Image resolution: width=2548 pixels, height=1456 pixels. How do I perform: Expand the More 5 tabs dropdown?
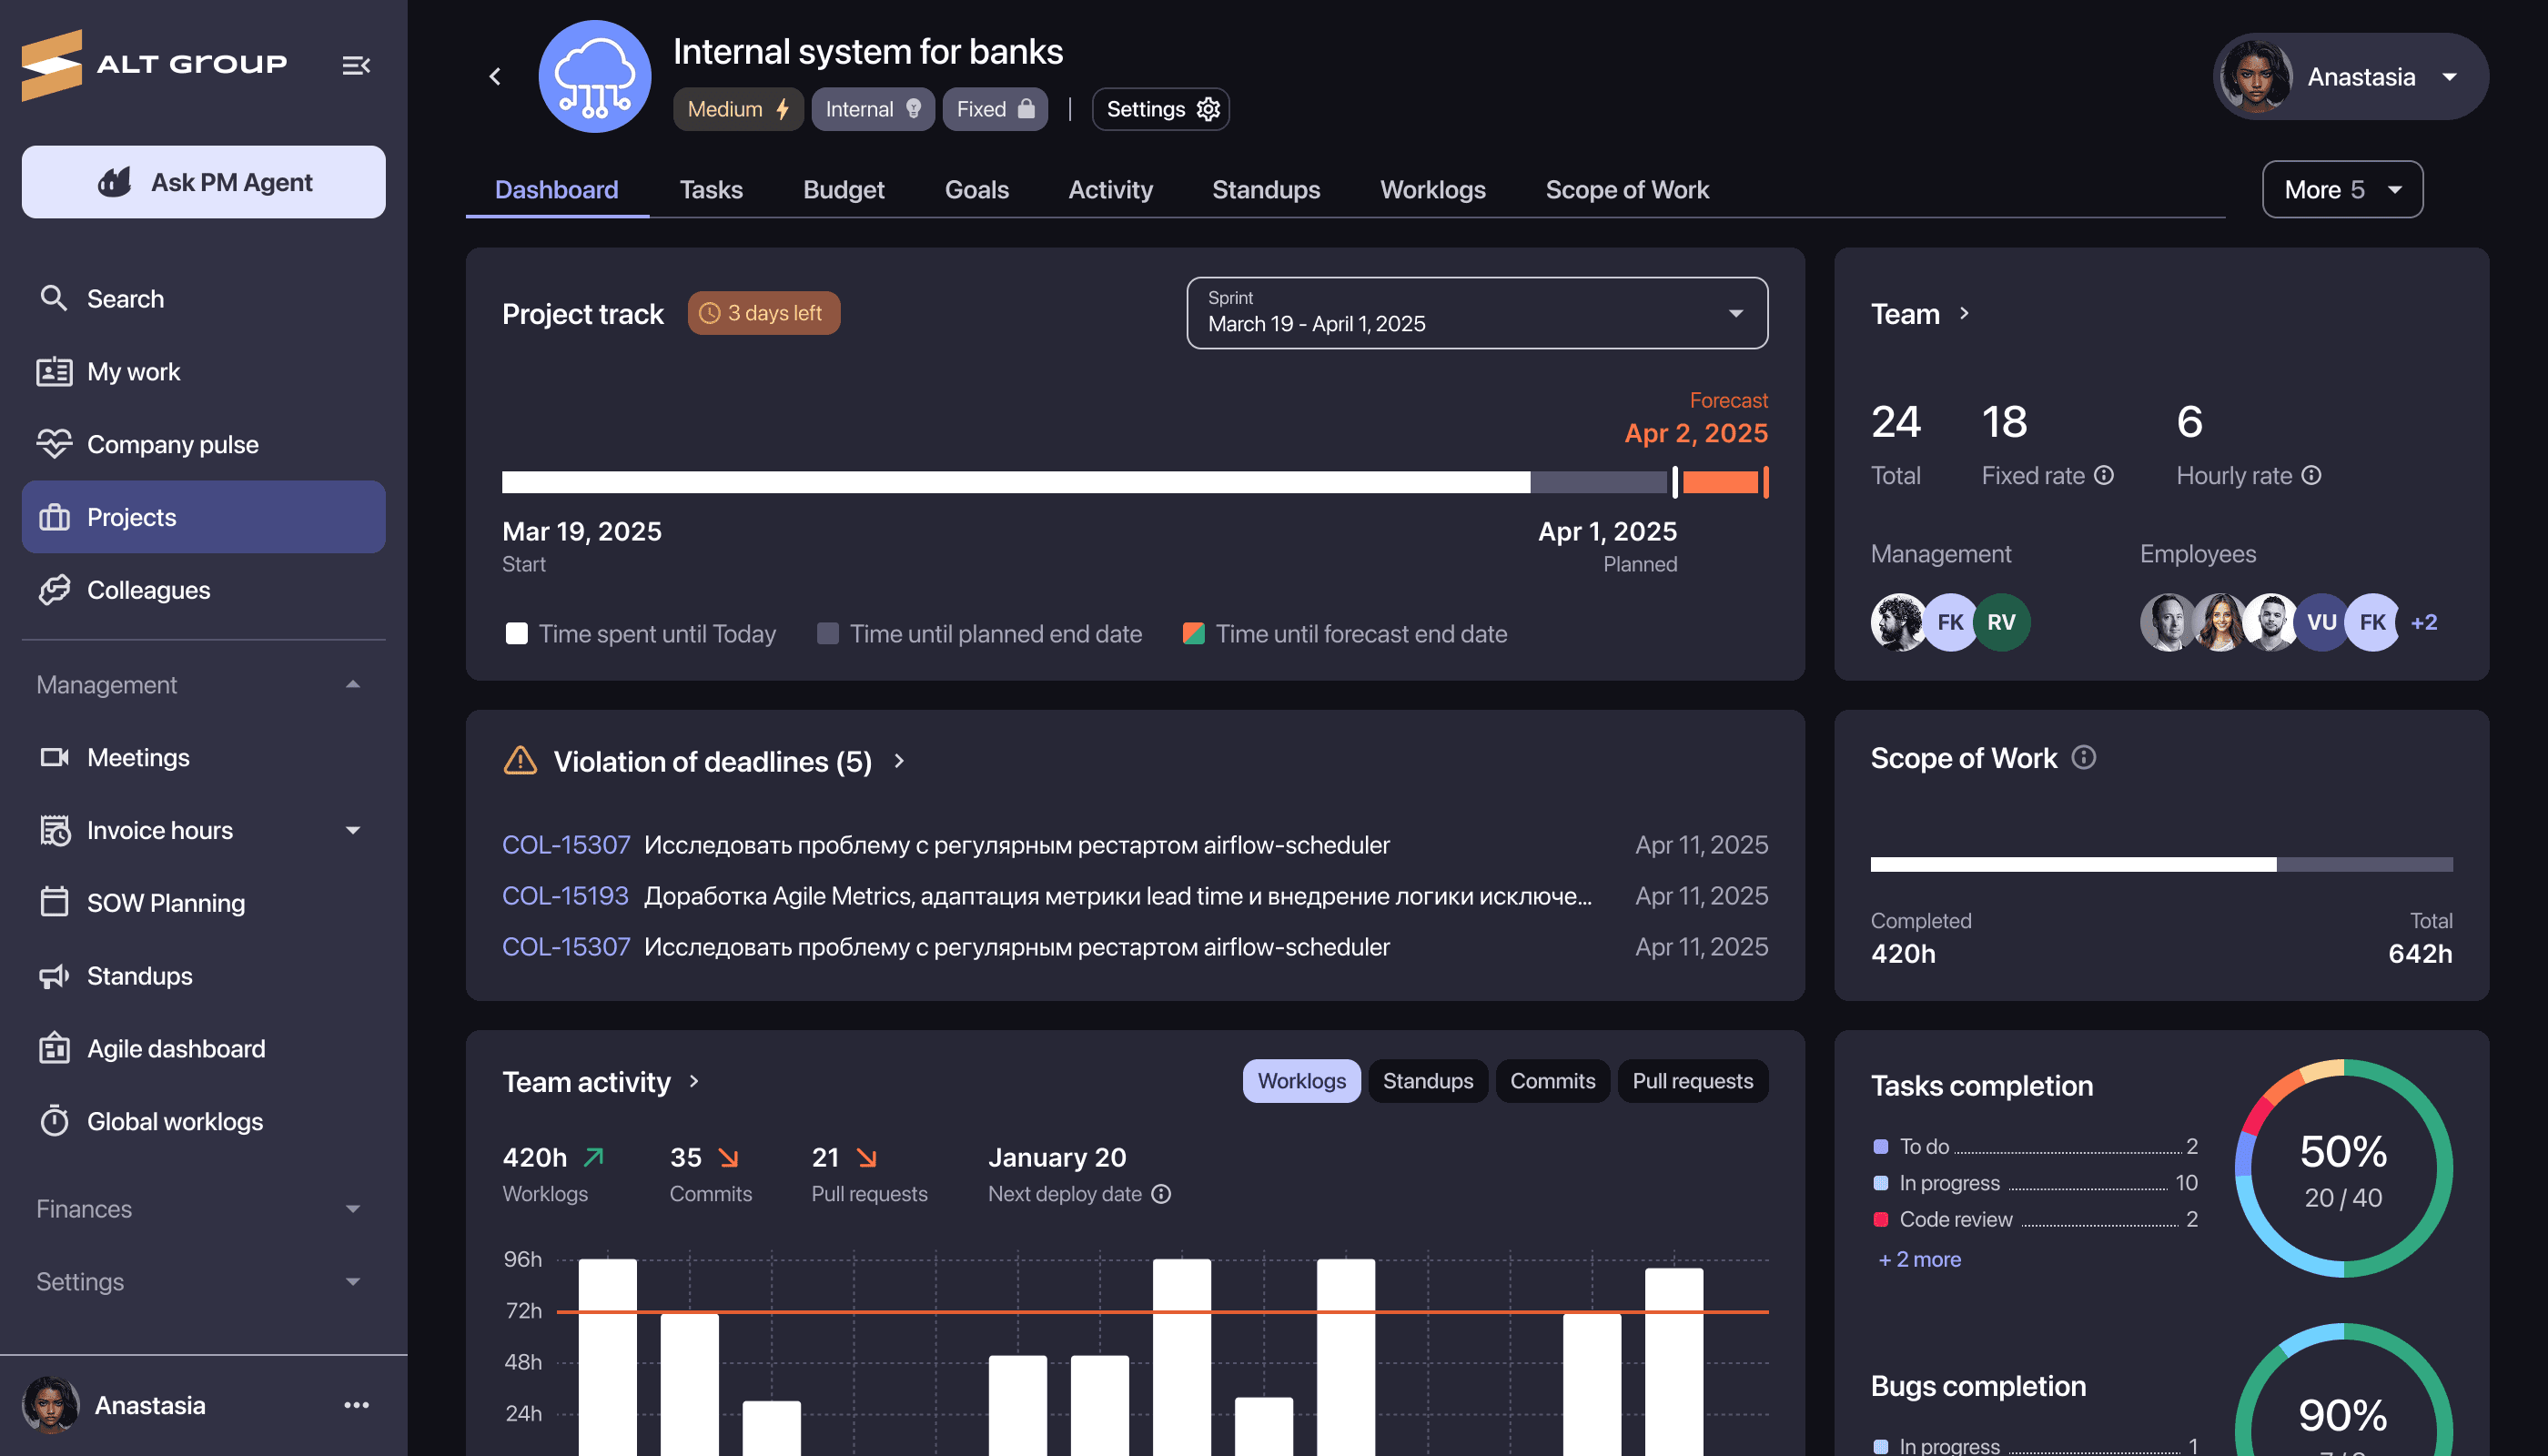click(2342, 189)
